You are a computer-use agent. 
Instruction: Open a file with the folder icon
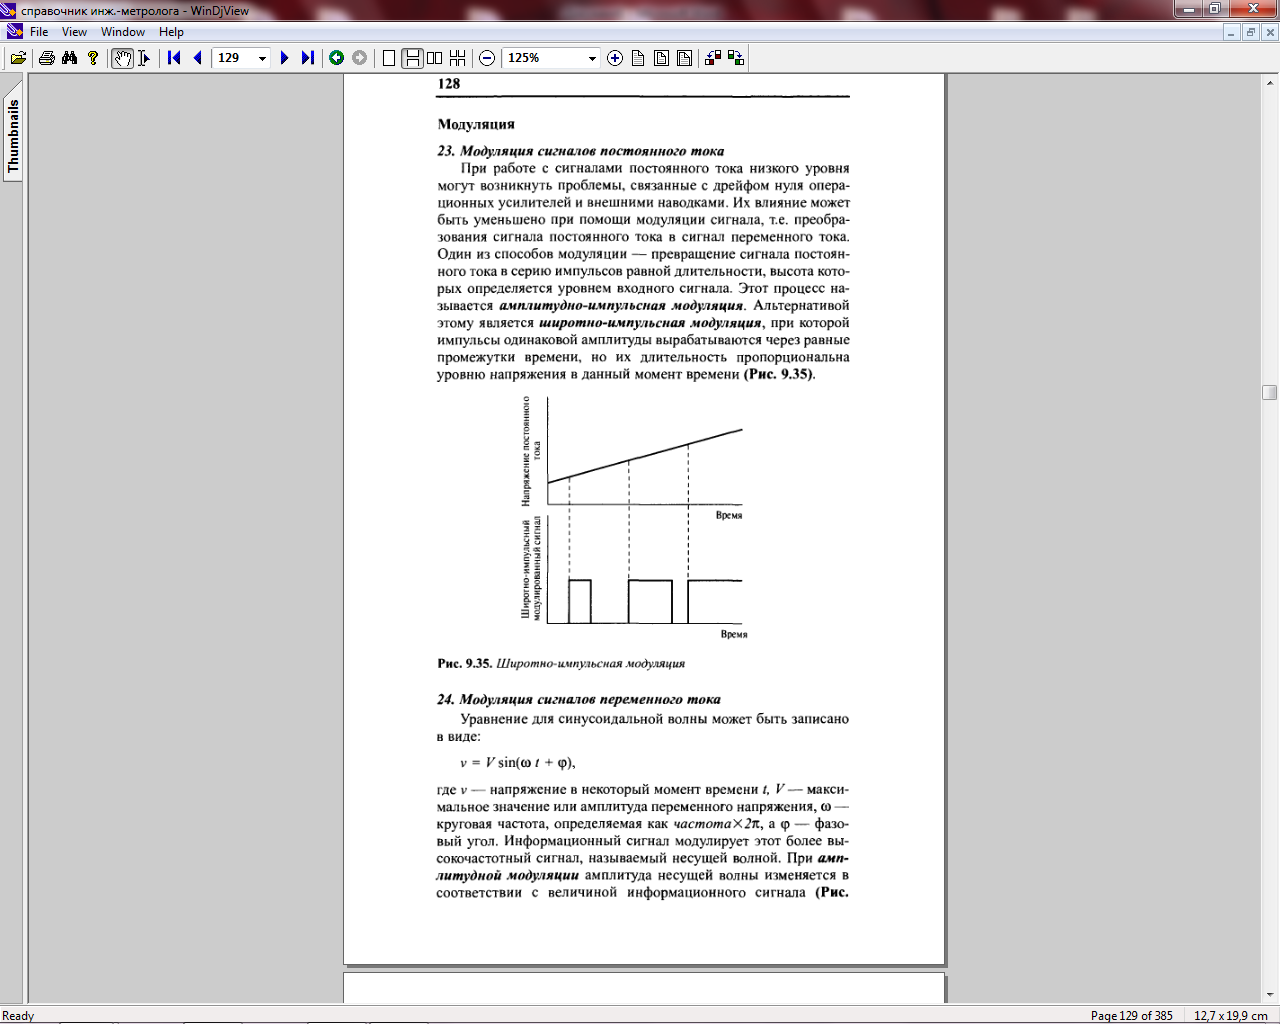pos(18,58)
